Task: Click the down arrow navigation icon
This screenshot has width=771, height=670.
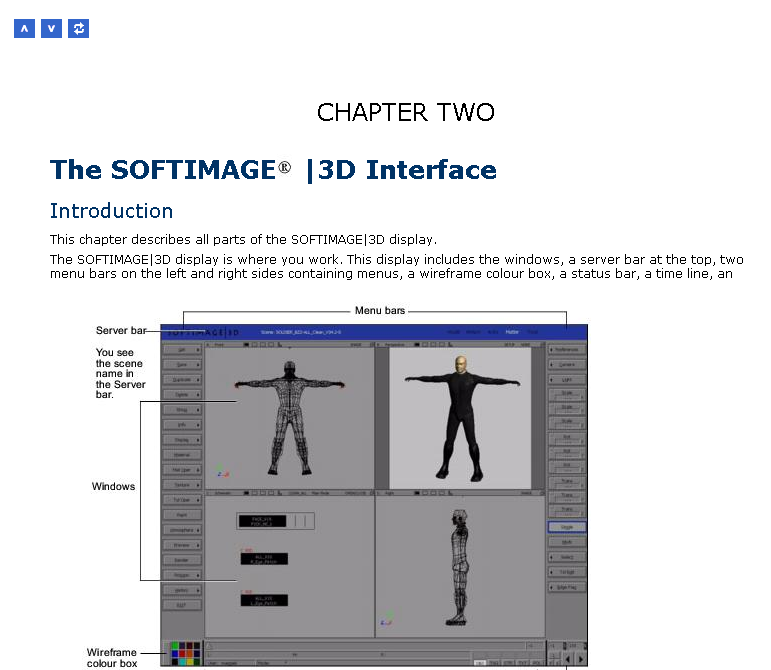Action: [51, 28]
